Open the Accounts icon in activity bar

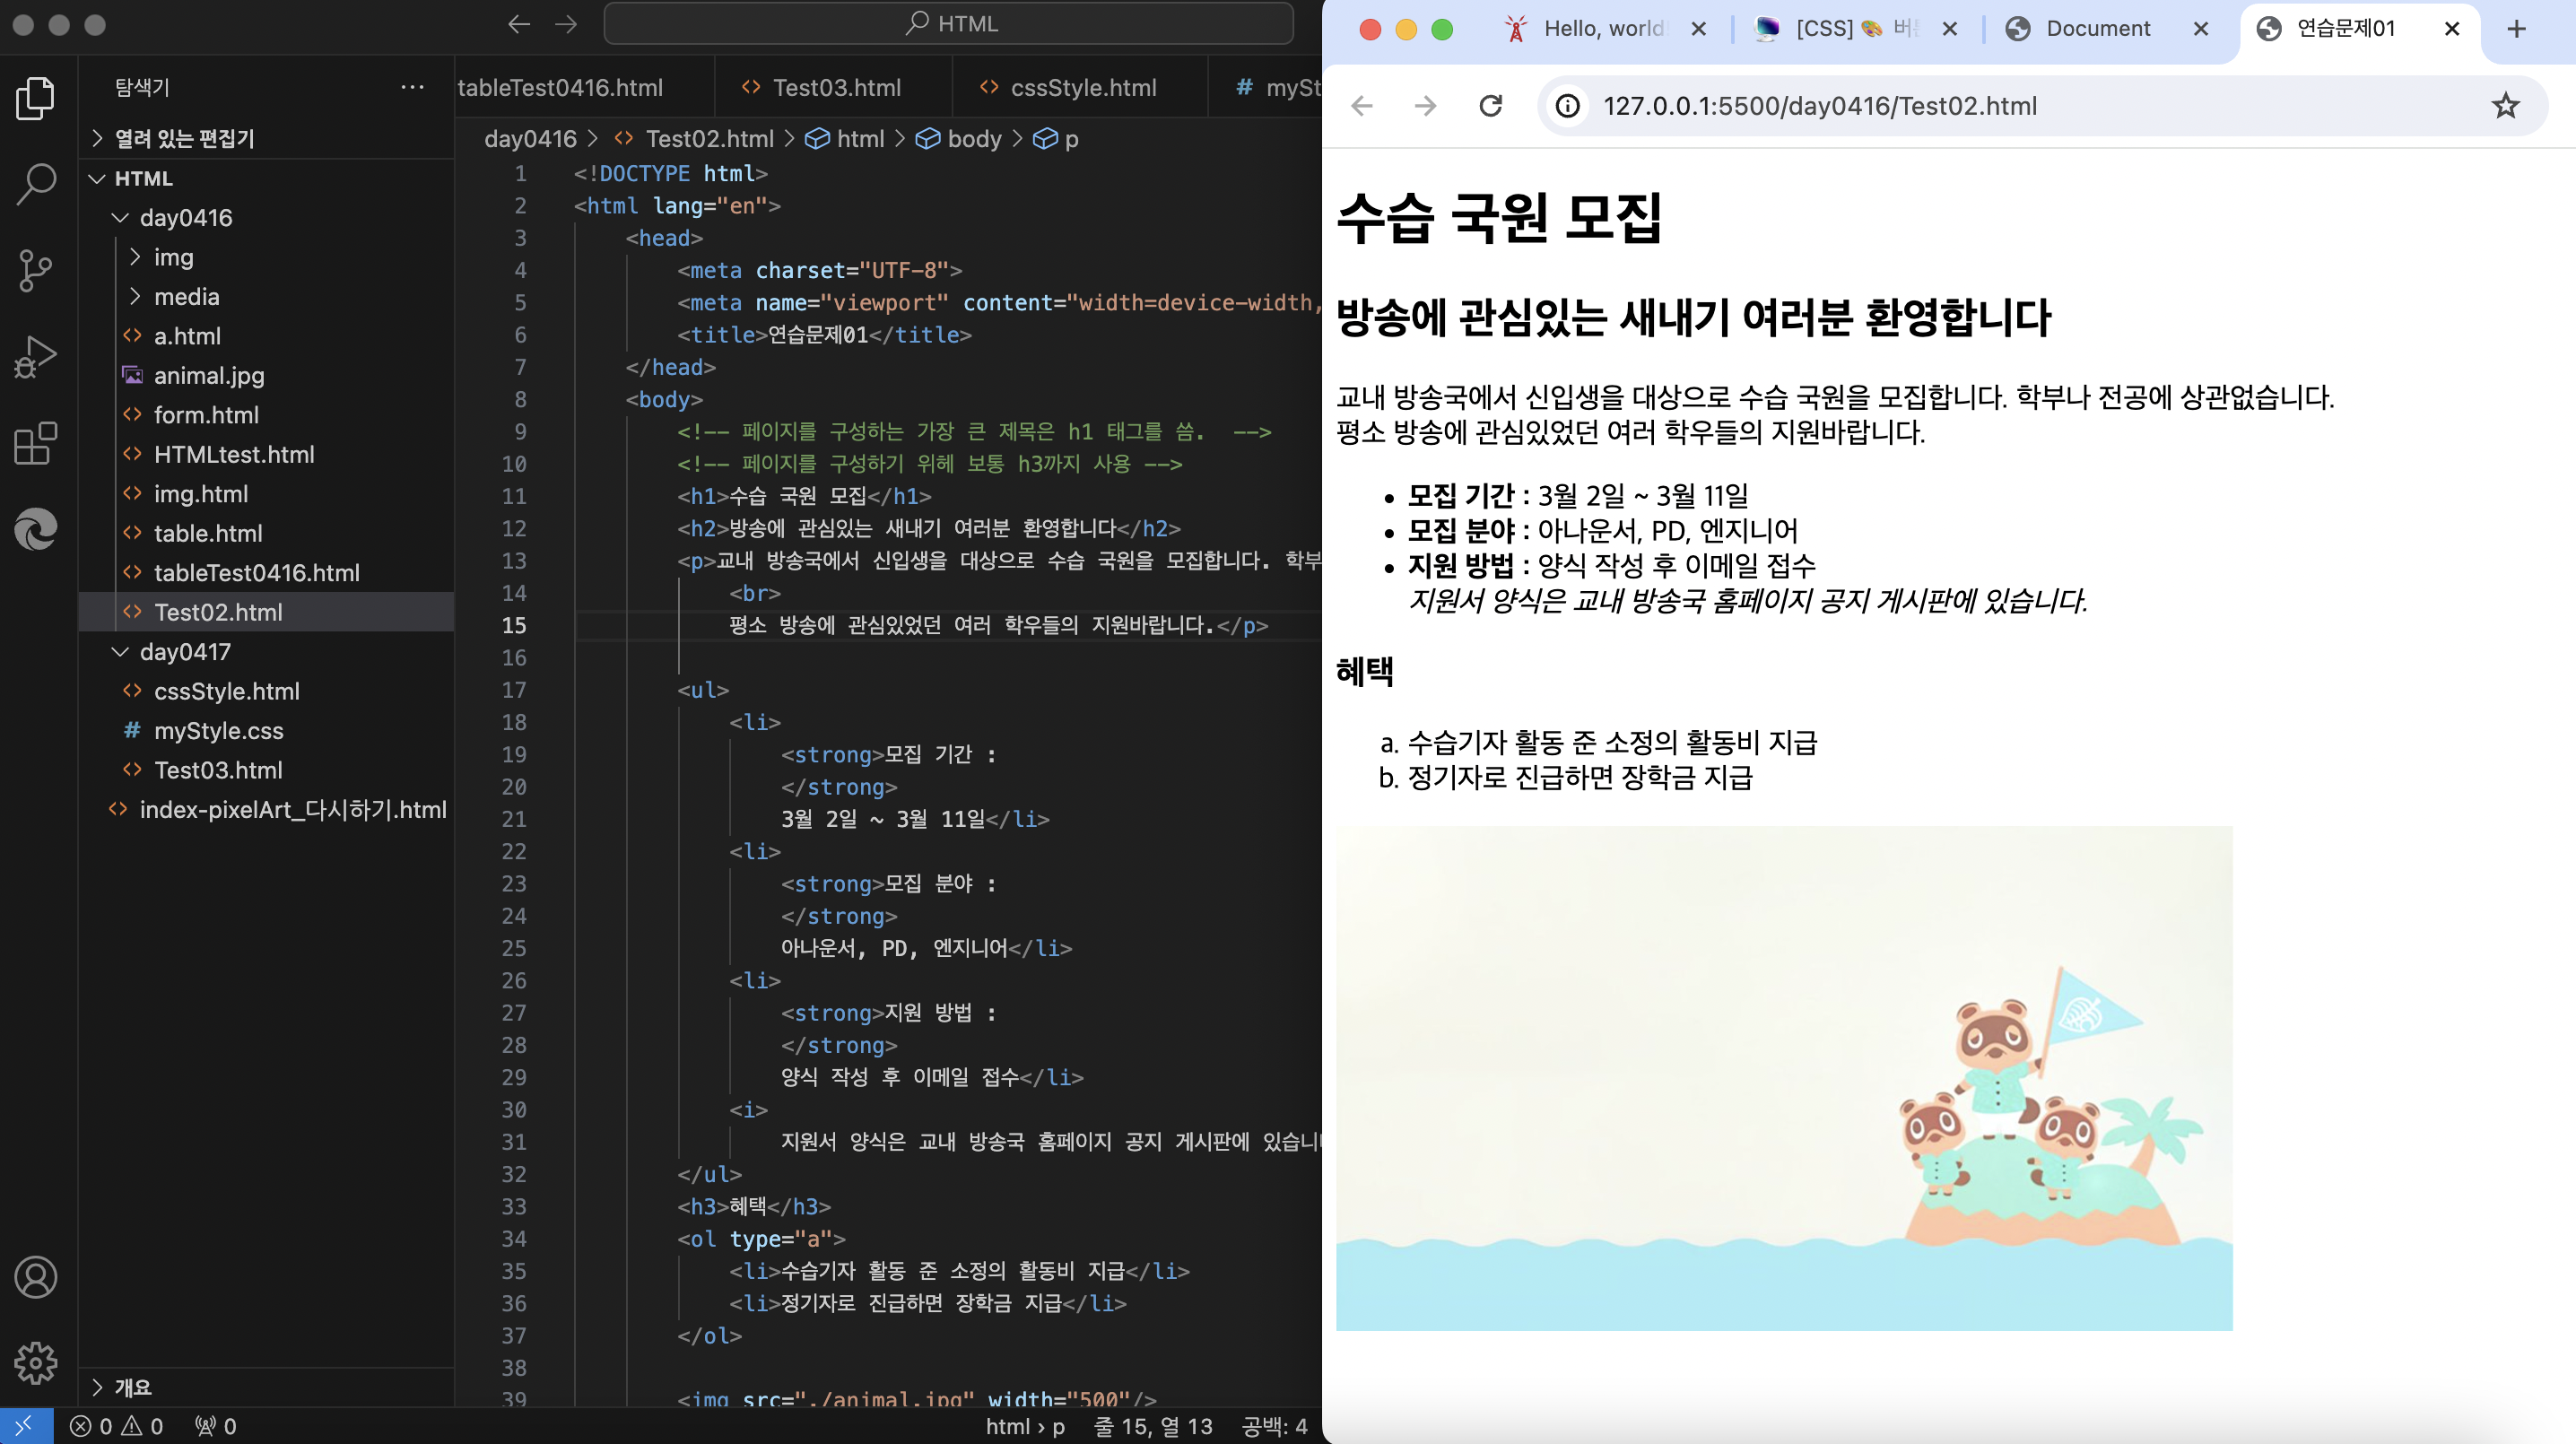point(36,1277)
